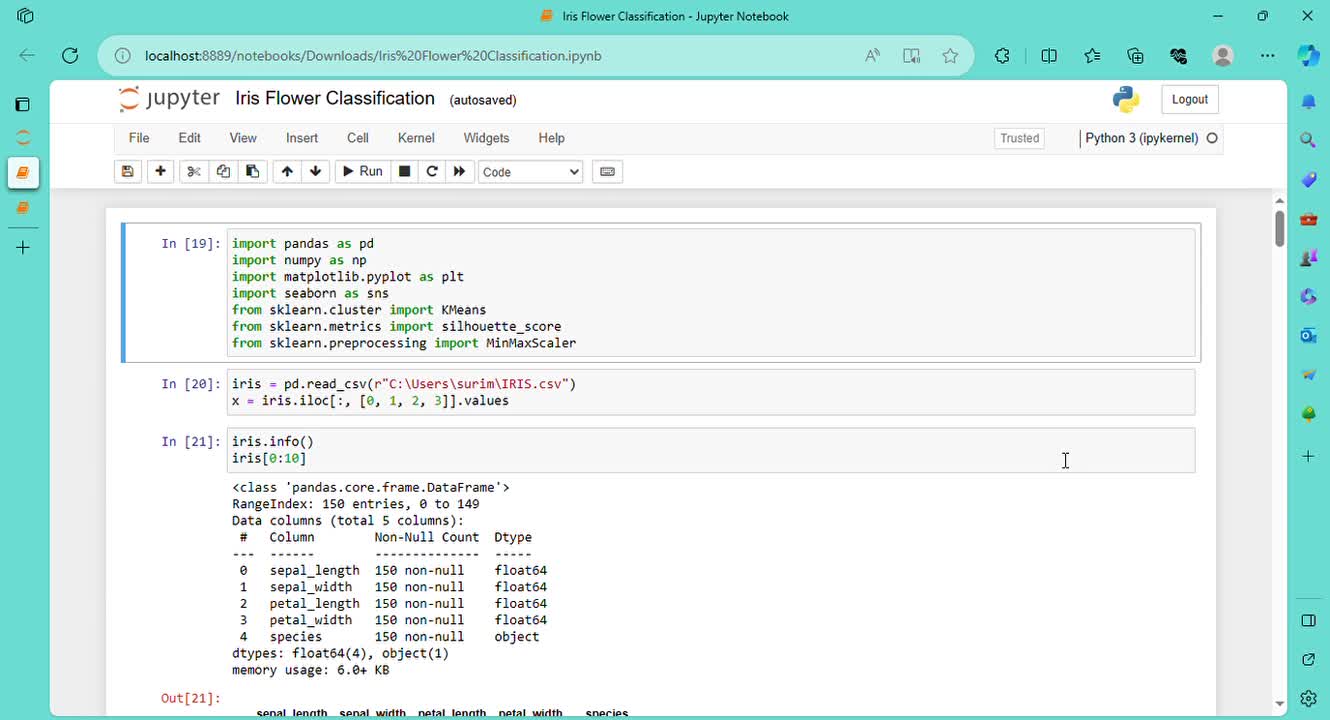
Task: Open sidebar settings gear icon
Action: [1308, 698]
